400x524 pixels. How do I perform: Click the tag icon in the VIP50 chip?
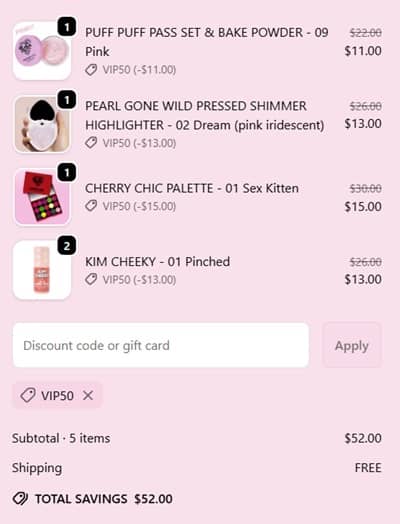(x=28, y=395)
